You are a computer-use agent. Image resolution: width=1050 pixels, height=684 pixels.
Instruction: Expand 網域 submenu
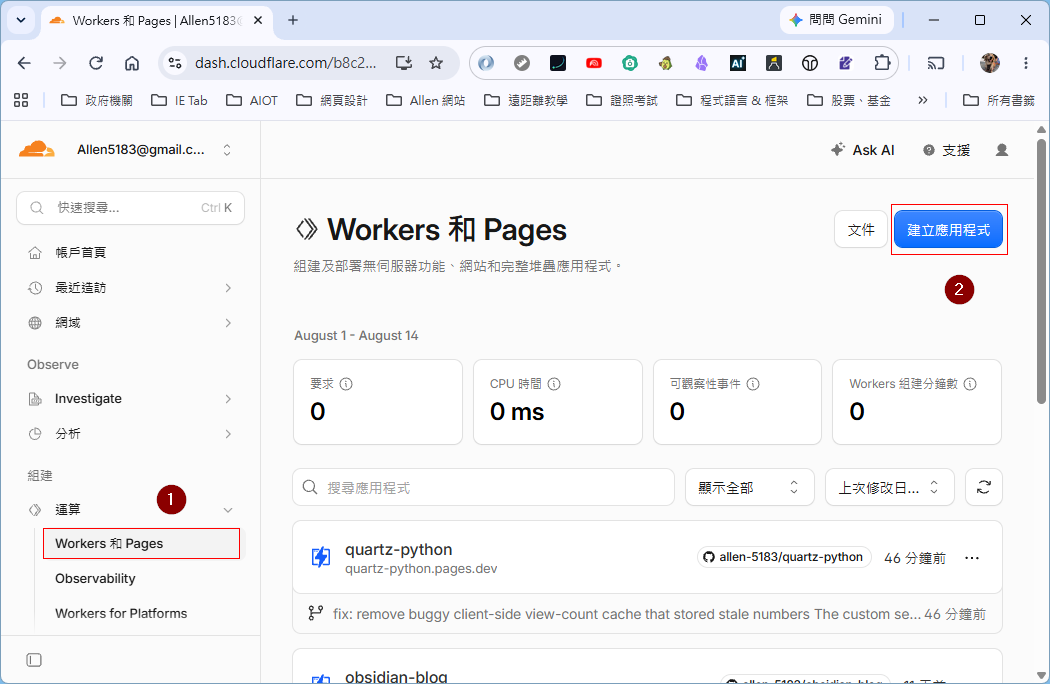coord(228,323)
